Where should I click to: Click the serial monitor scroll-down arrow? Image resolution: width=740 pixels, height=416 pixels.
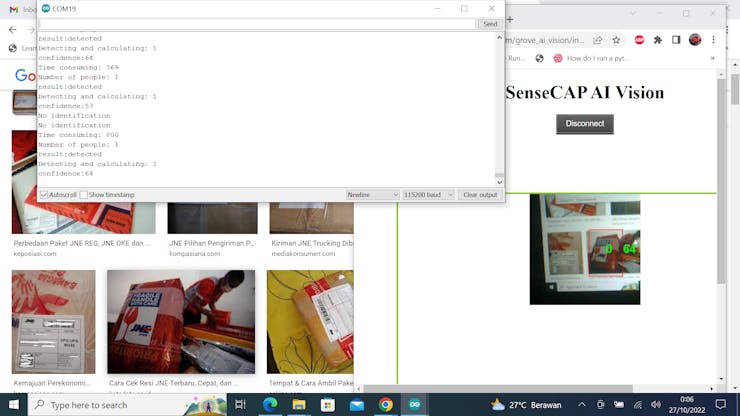[499, 182]
